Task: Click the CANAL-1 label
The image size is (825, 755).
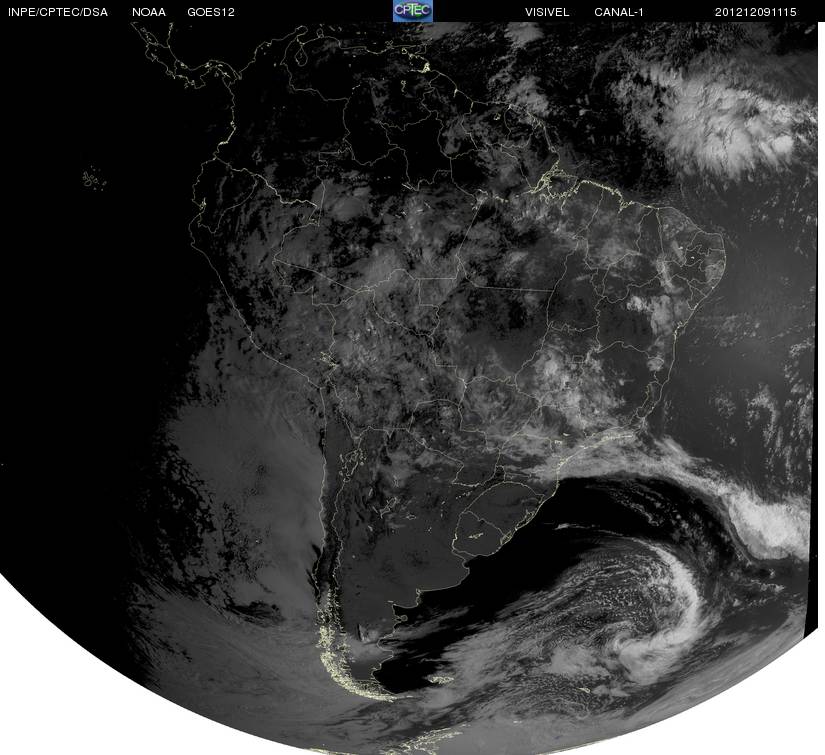Action: 619,12
